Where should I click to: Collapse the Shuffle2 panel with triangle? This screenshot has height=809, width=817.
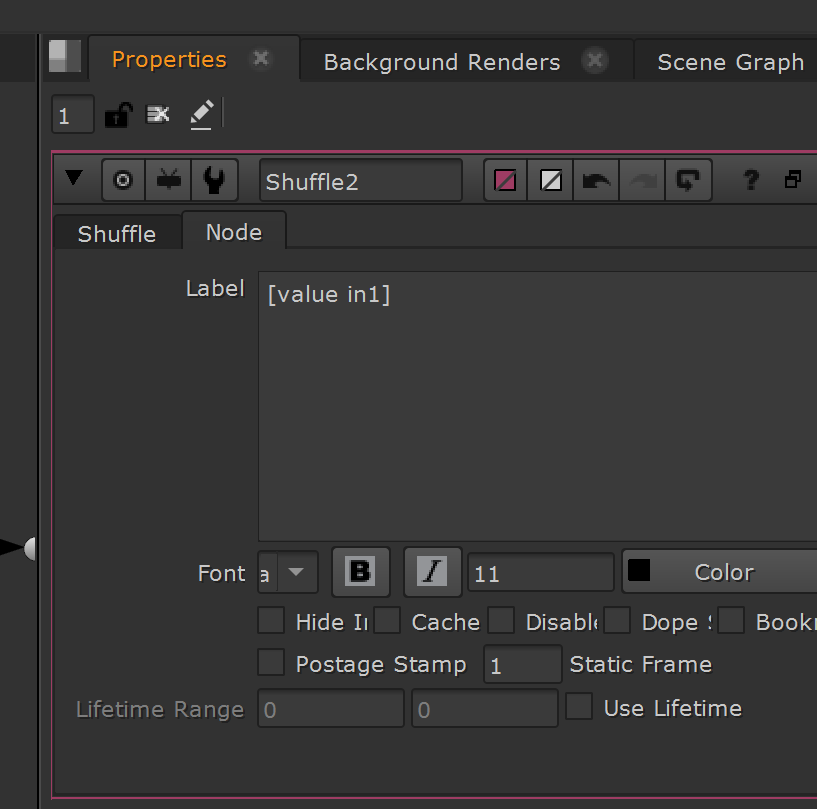point(74,178)
